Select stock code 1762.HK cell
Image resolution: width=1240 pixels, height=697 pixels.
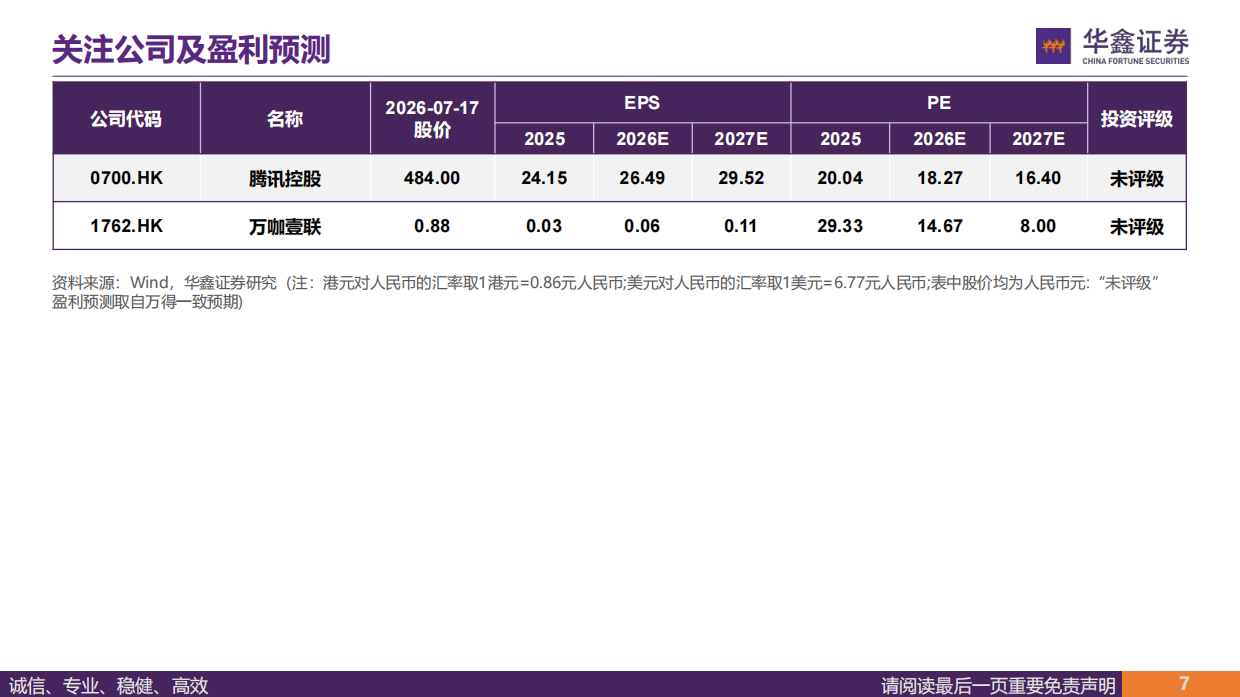126,226
